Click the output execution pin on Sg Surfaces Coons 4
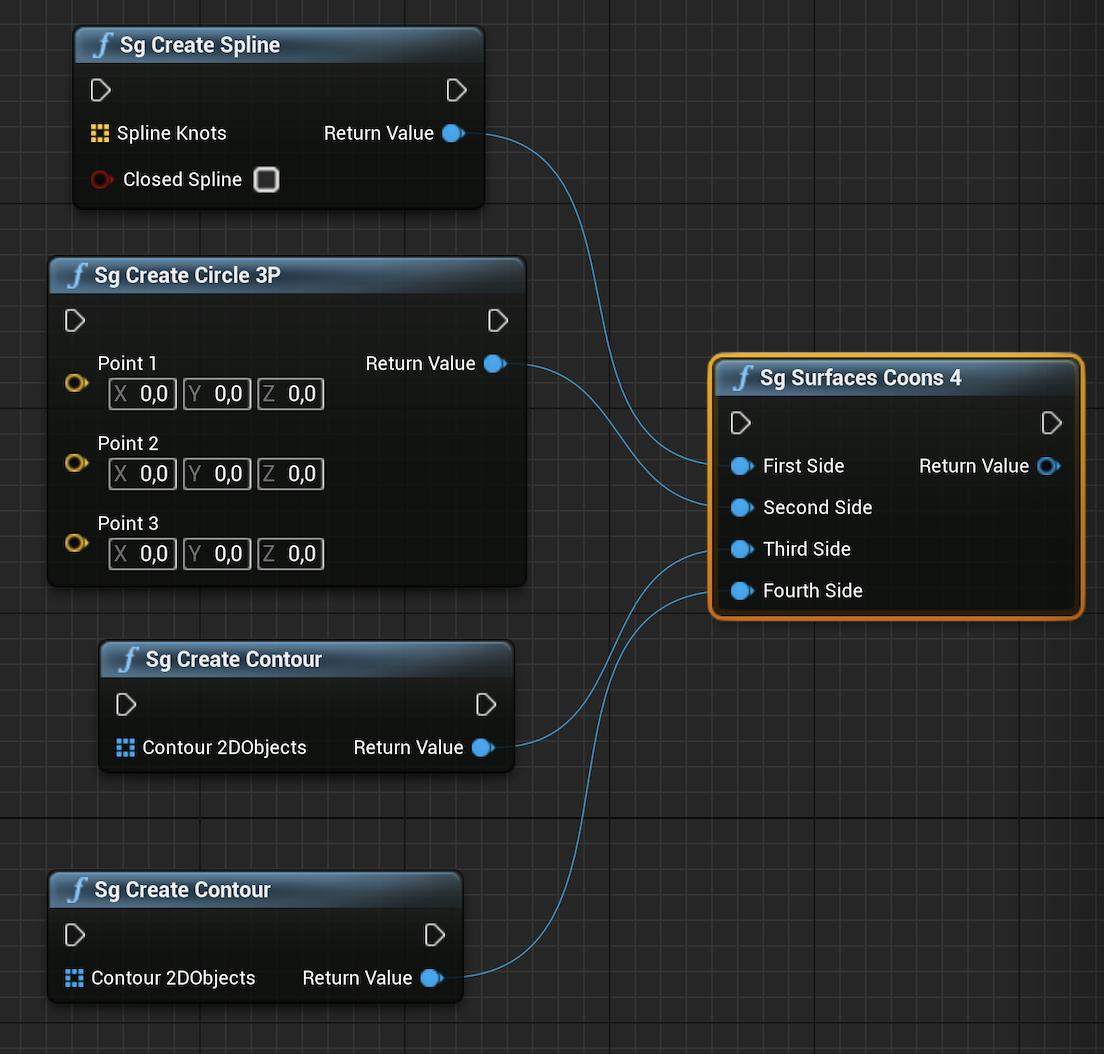 tap(1051, 423)
